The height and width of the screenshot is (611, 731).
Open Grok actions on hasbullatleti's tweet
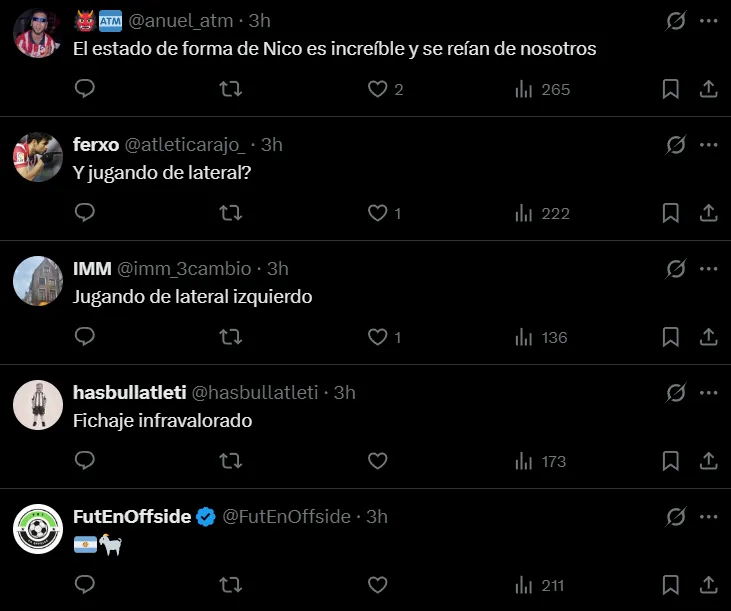tap(676, 393)
